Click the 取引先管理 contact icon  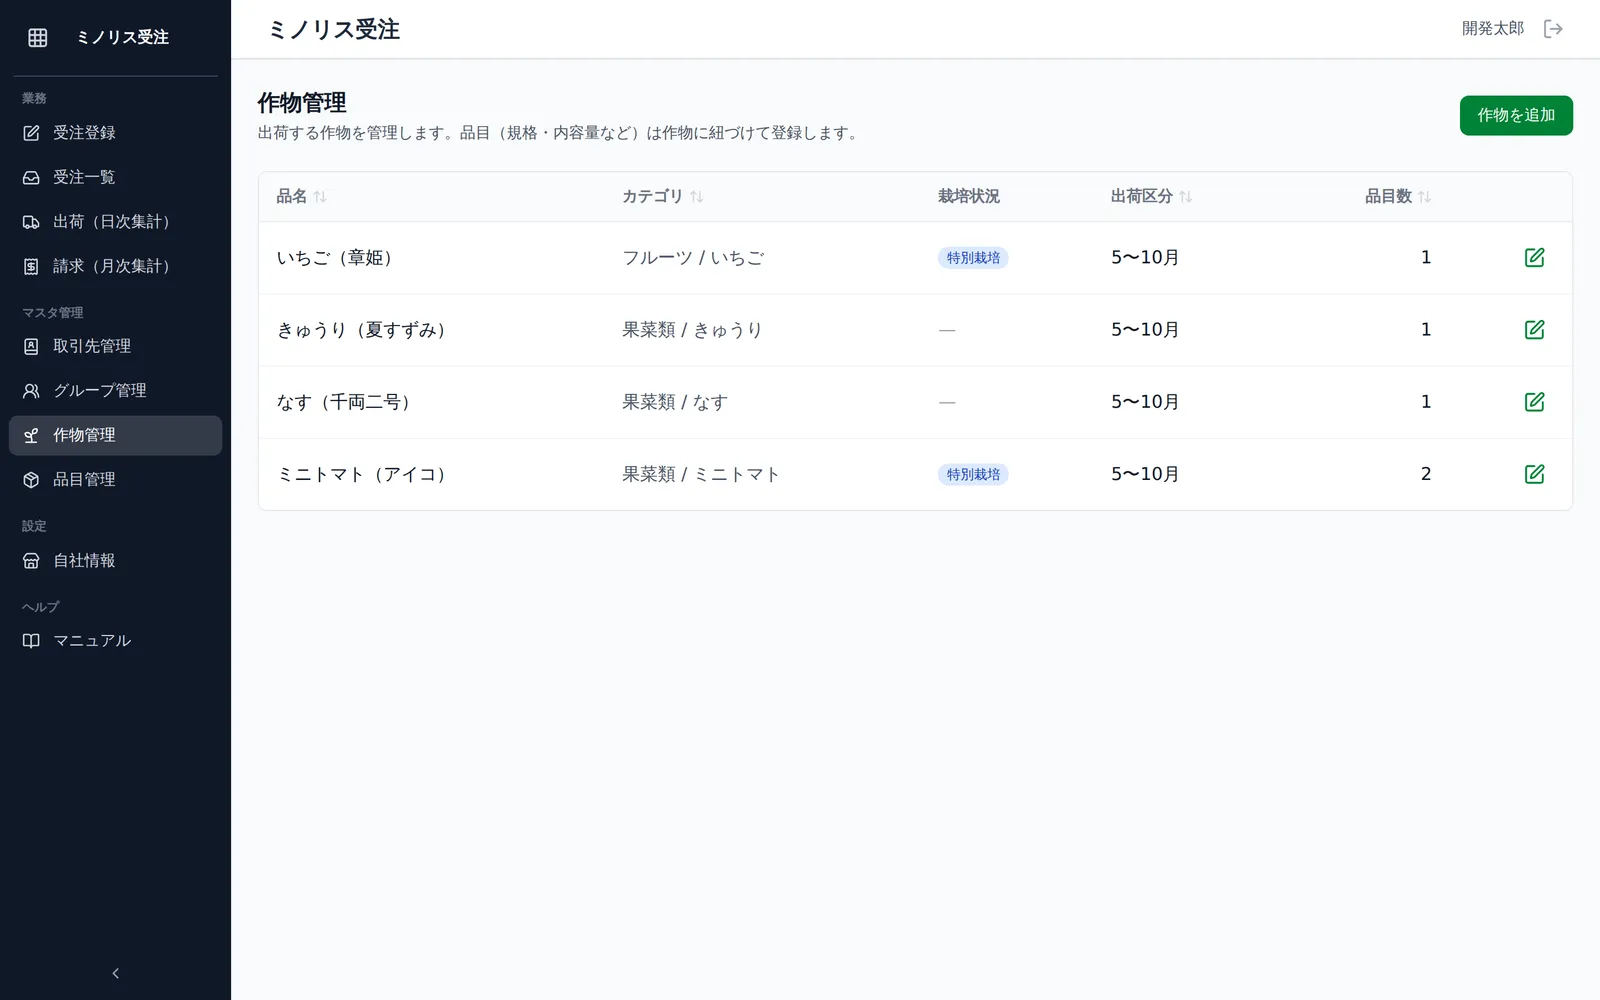[x=31, y=346]
